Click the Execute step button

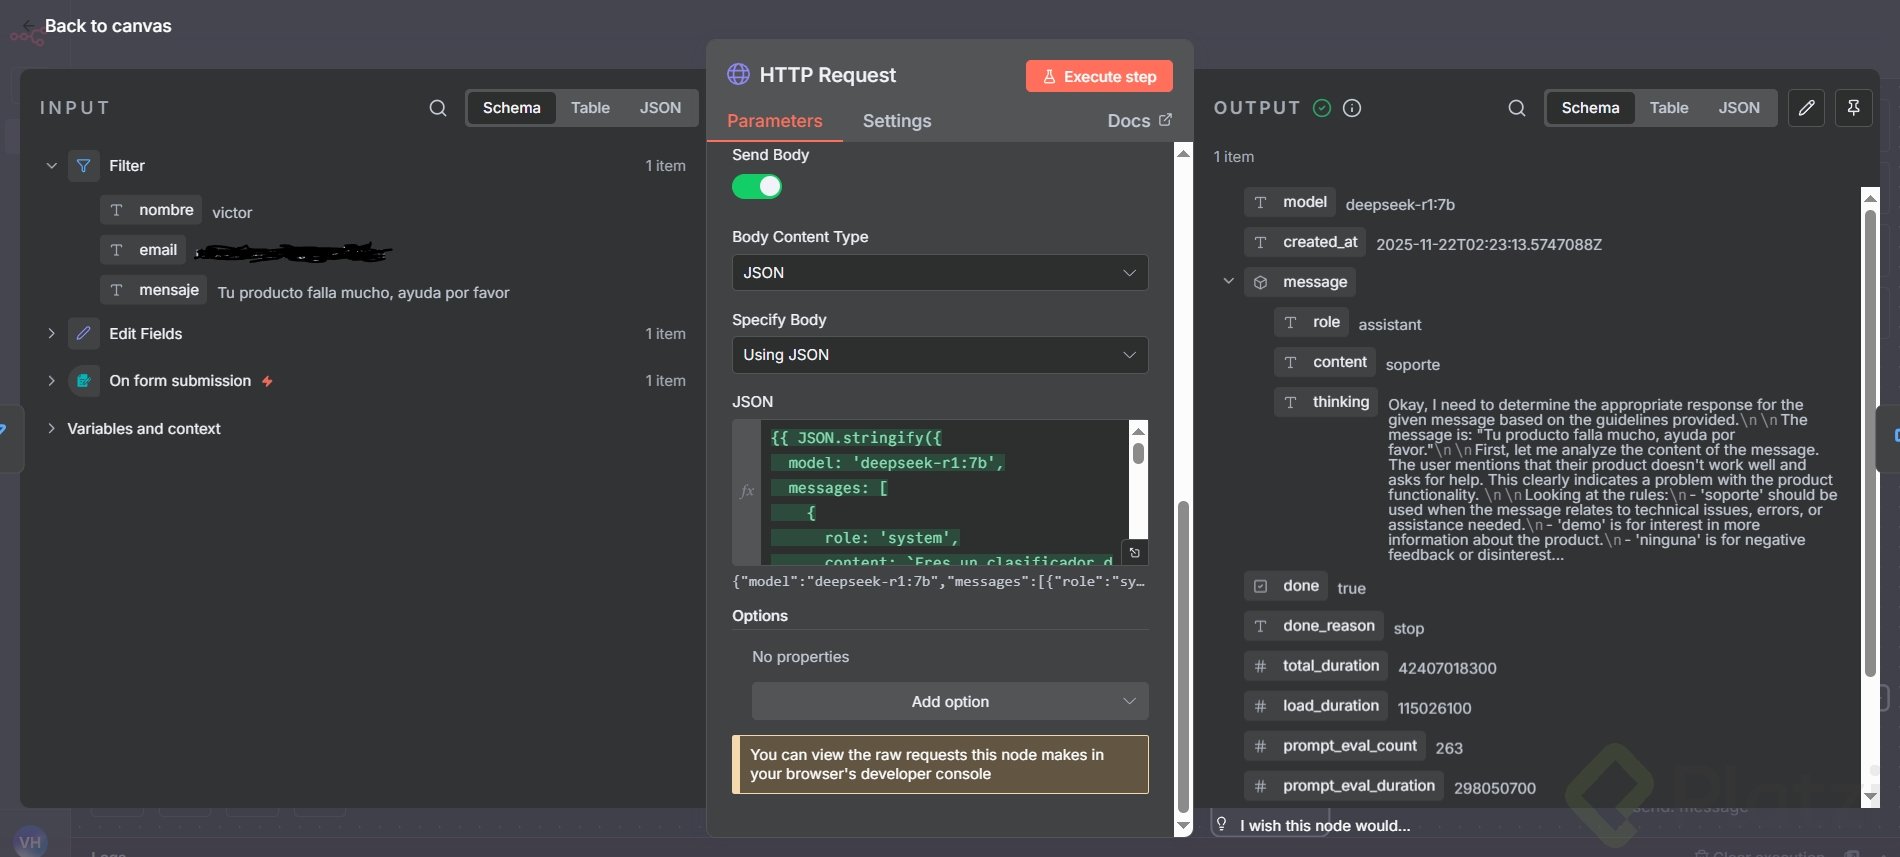coord(1099,76)
